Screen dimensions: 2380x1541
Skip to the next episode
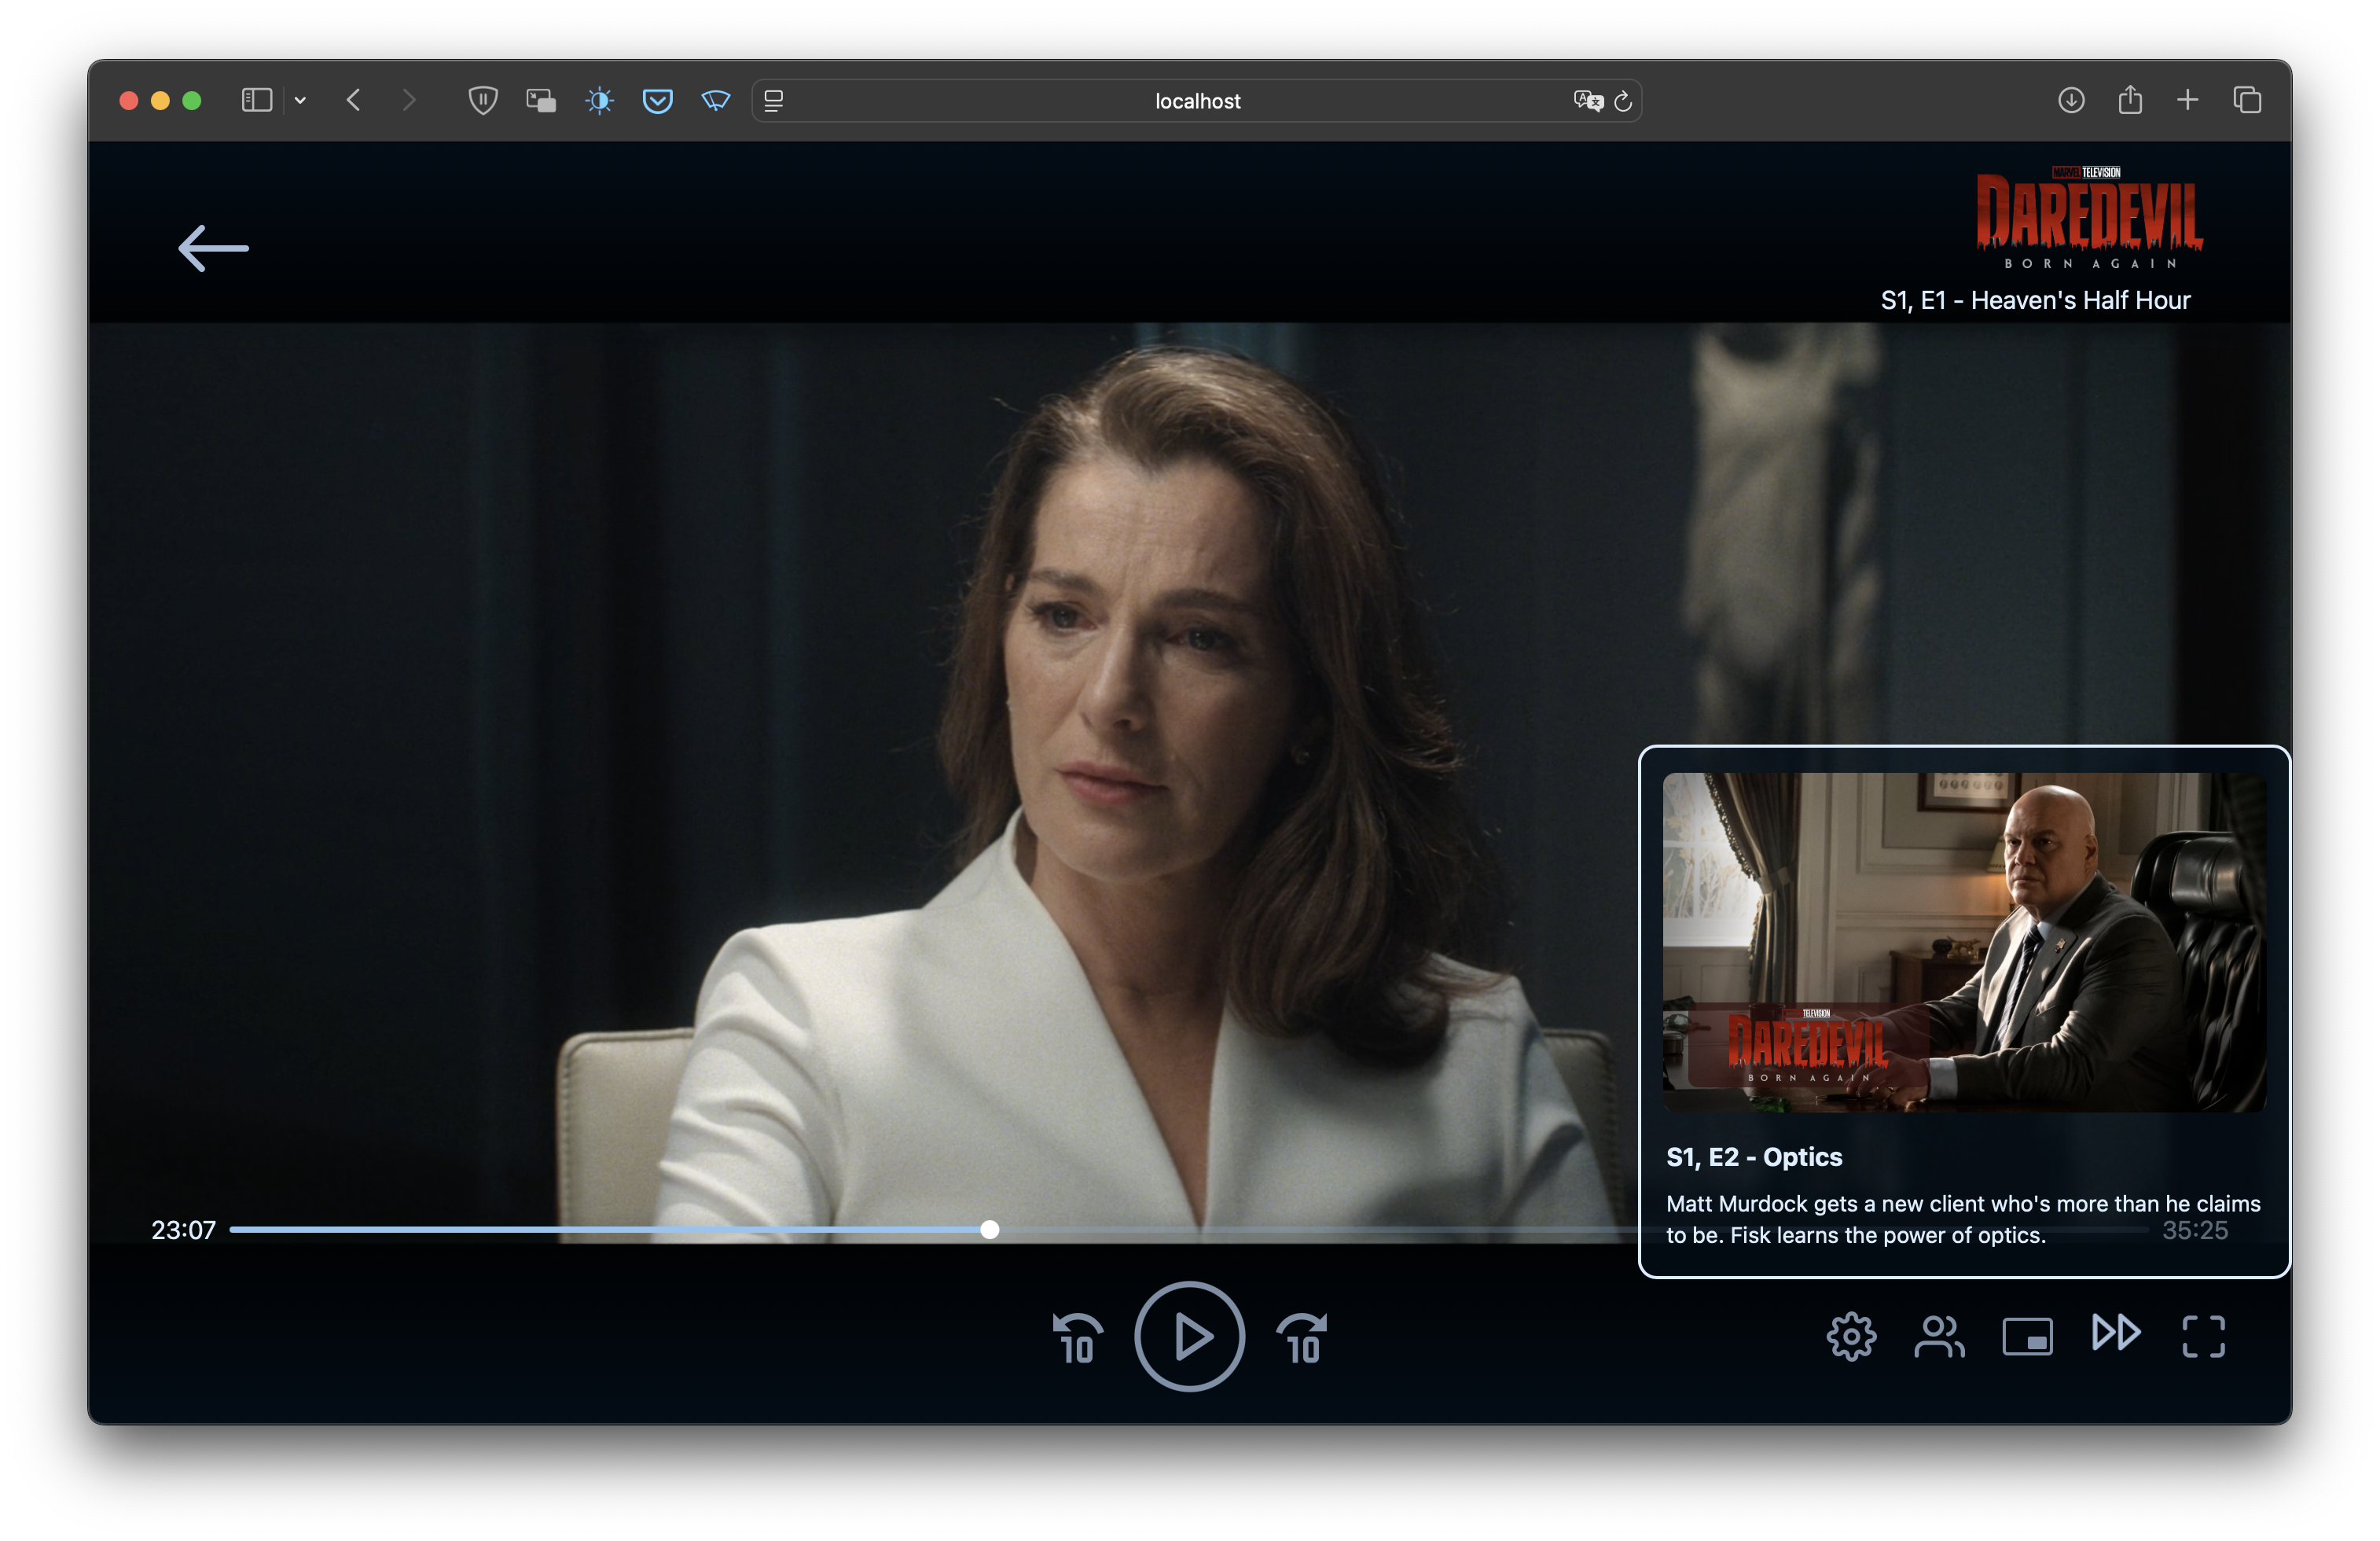[2116, 1333]
